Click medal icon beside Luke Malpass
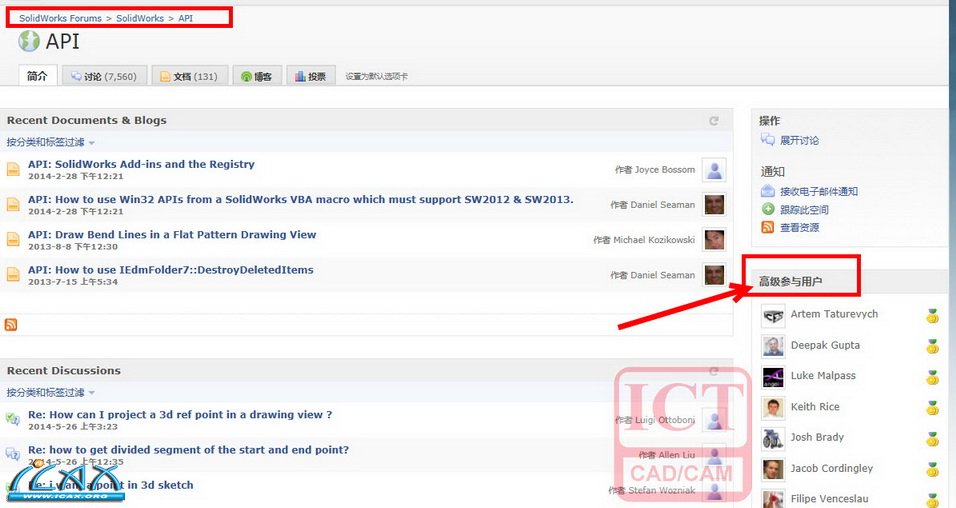Image resolution: width=956 pixels, height=508 pixels. click(x=932, y=377)
